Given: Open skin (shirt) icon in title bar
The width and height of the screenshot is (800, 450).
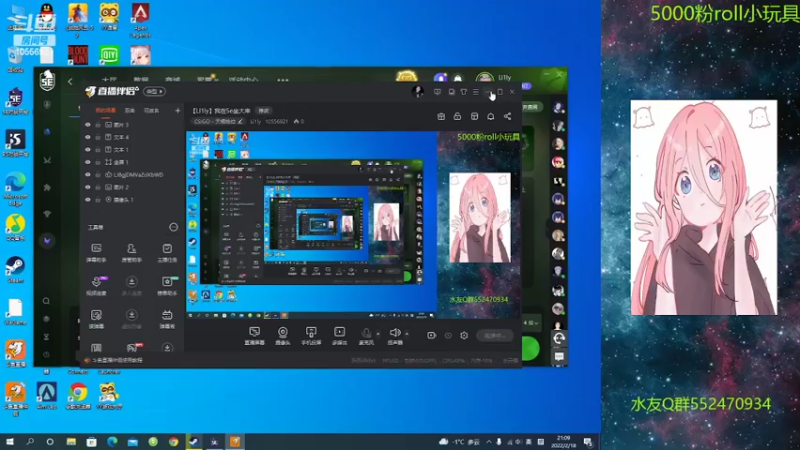Looking at the screenshot, I should (x=463, y=92).
